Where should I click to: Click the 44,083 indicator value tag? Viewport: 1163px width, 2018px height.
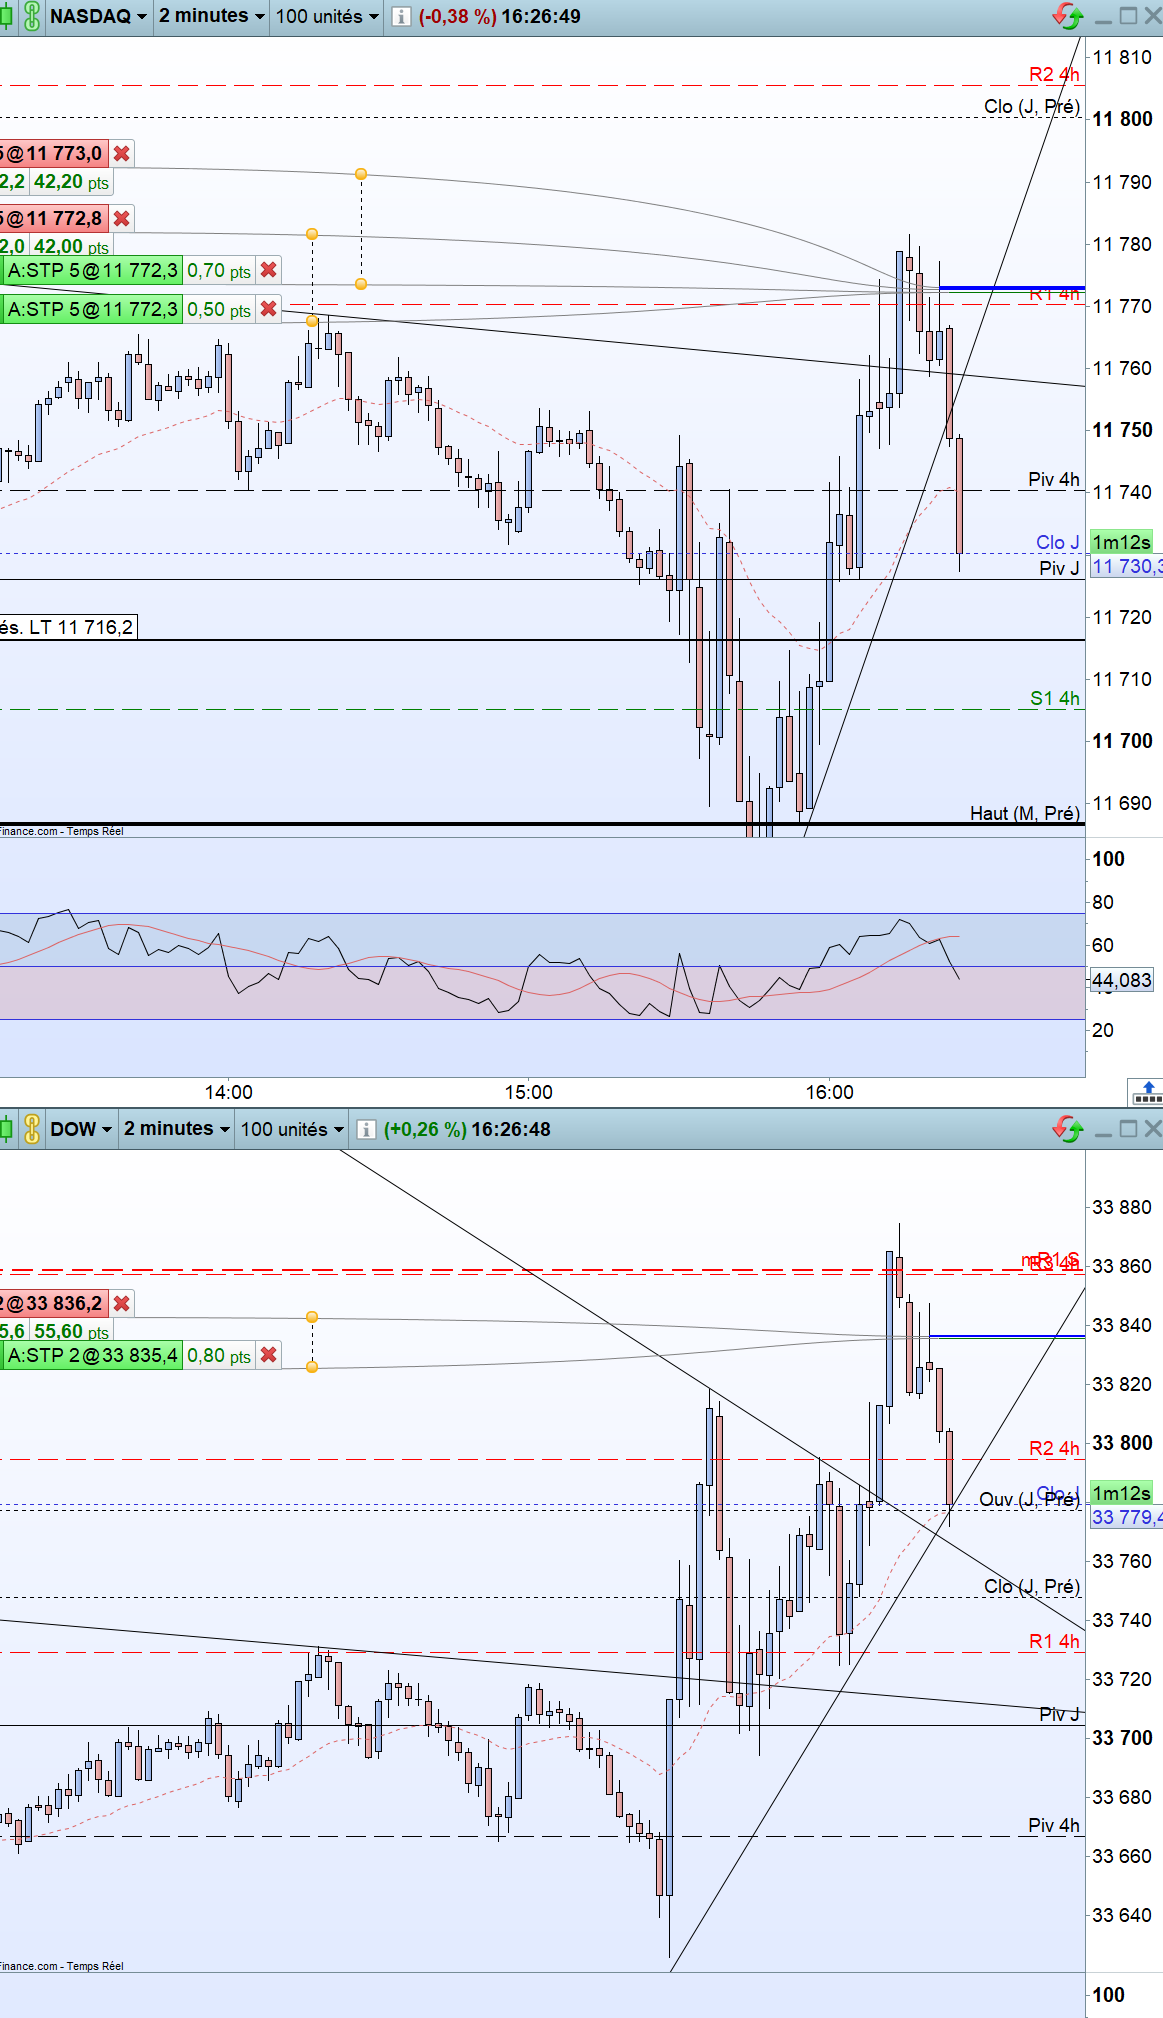pos(1121,980)
